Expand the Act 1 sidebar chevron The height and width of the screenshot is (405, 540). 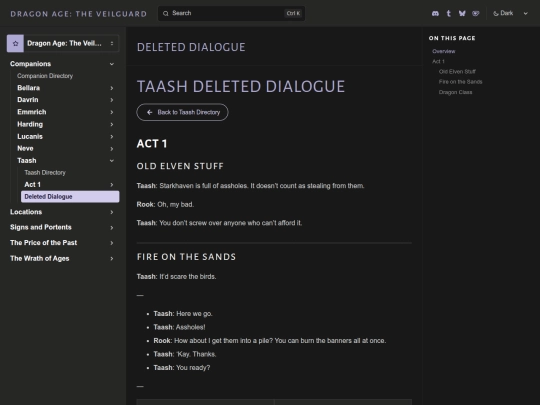pyautogui.click(x=112, y=185)
